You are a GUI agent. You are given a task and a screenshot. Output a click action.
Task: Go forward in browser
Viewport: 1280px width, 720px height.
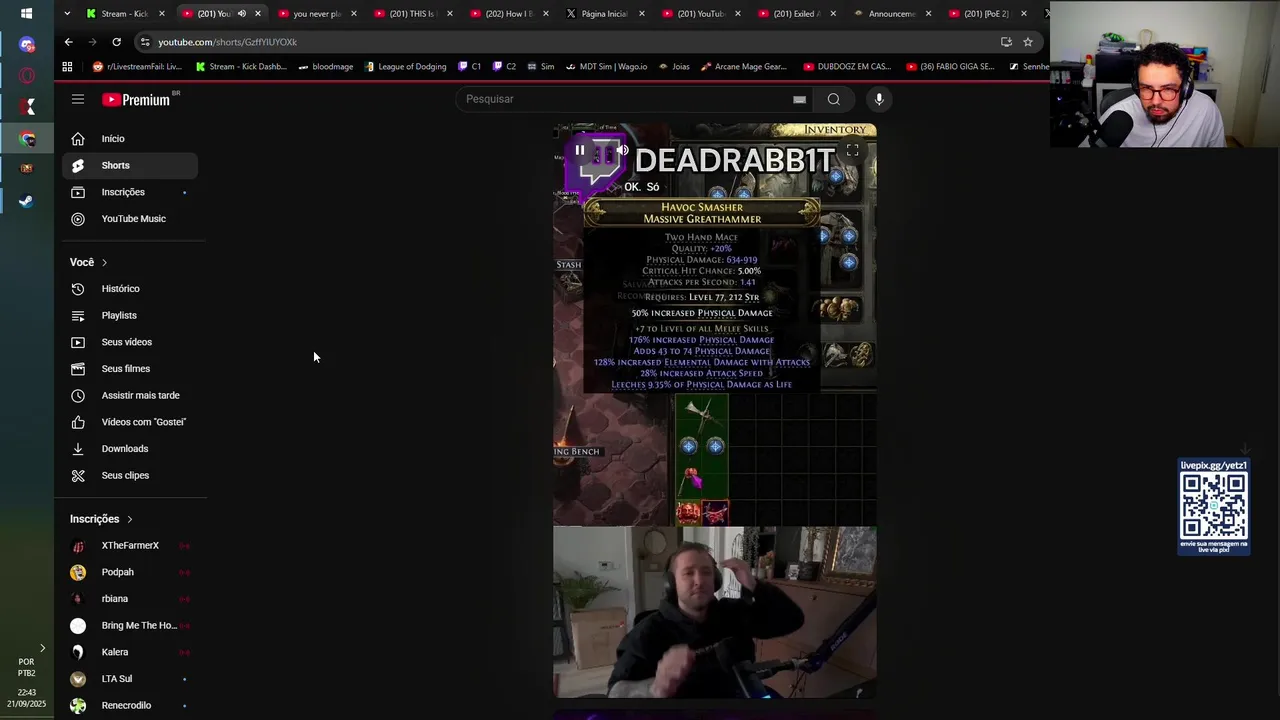point(92,42)
